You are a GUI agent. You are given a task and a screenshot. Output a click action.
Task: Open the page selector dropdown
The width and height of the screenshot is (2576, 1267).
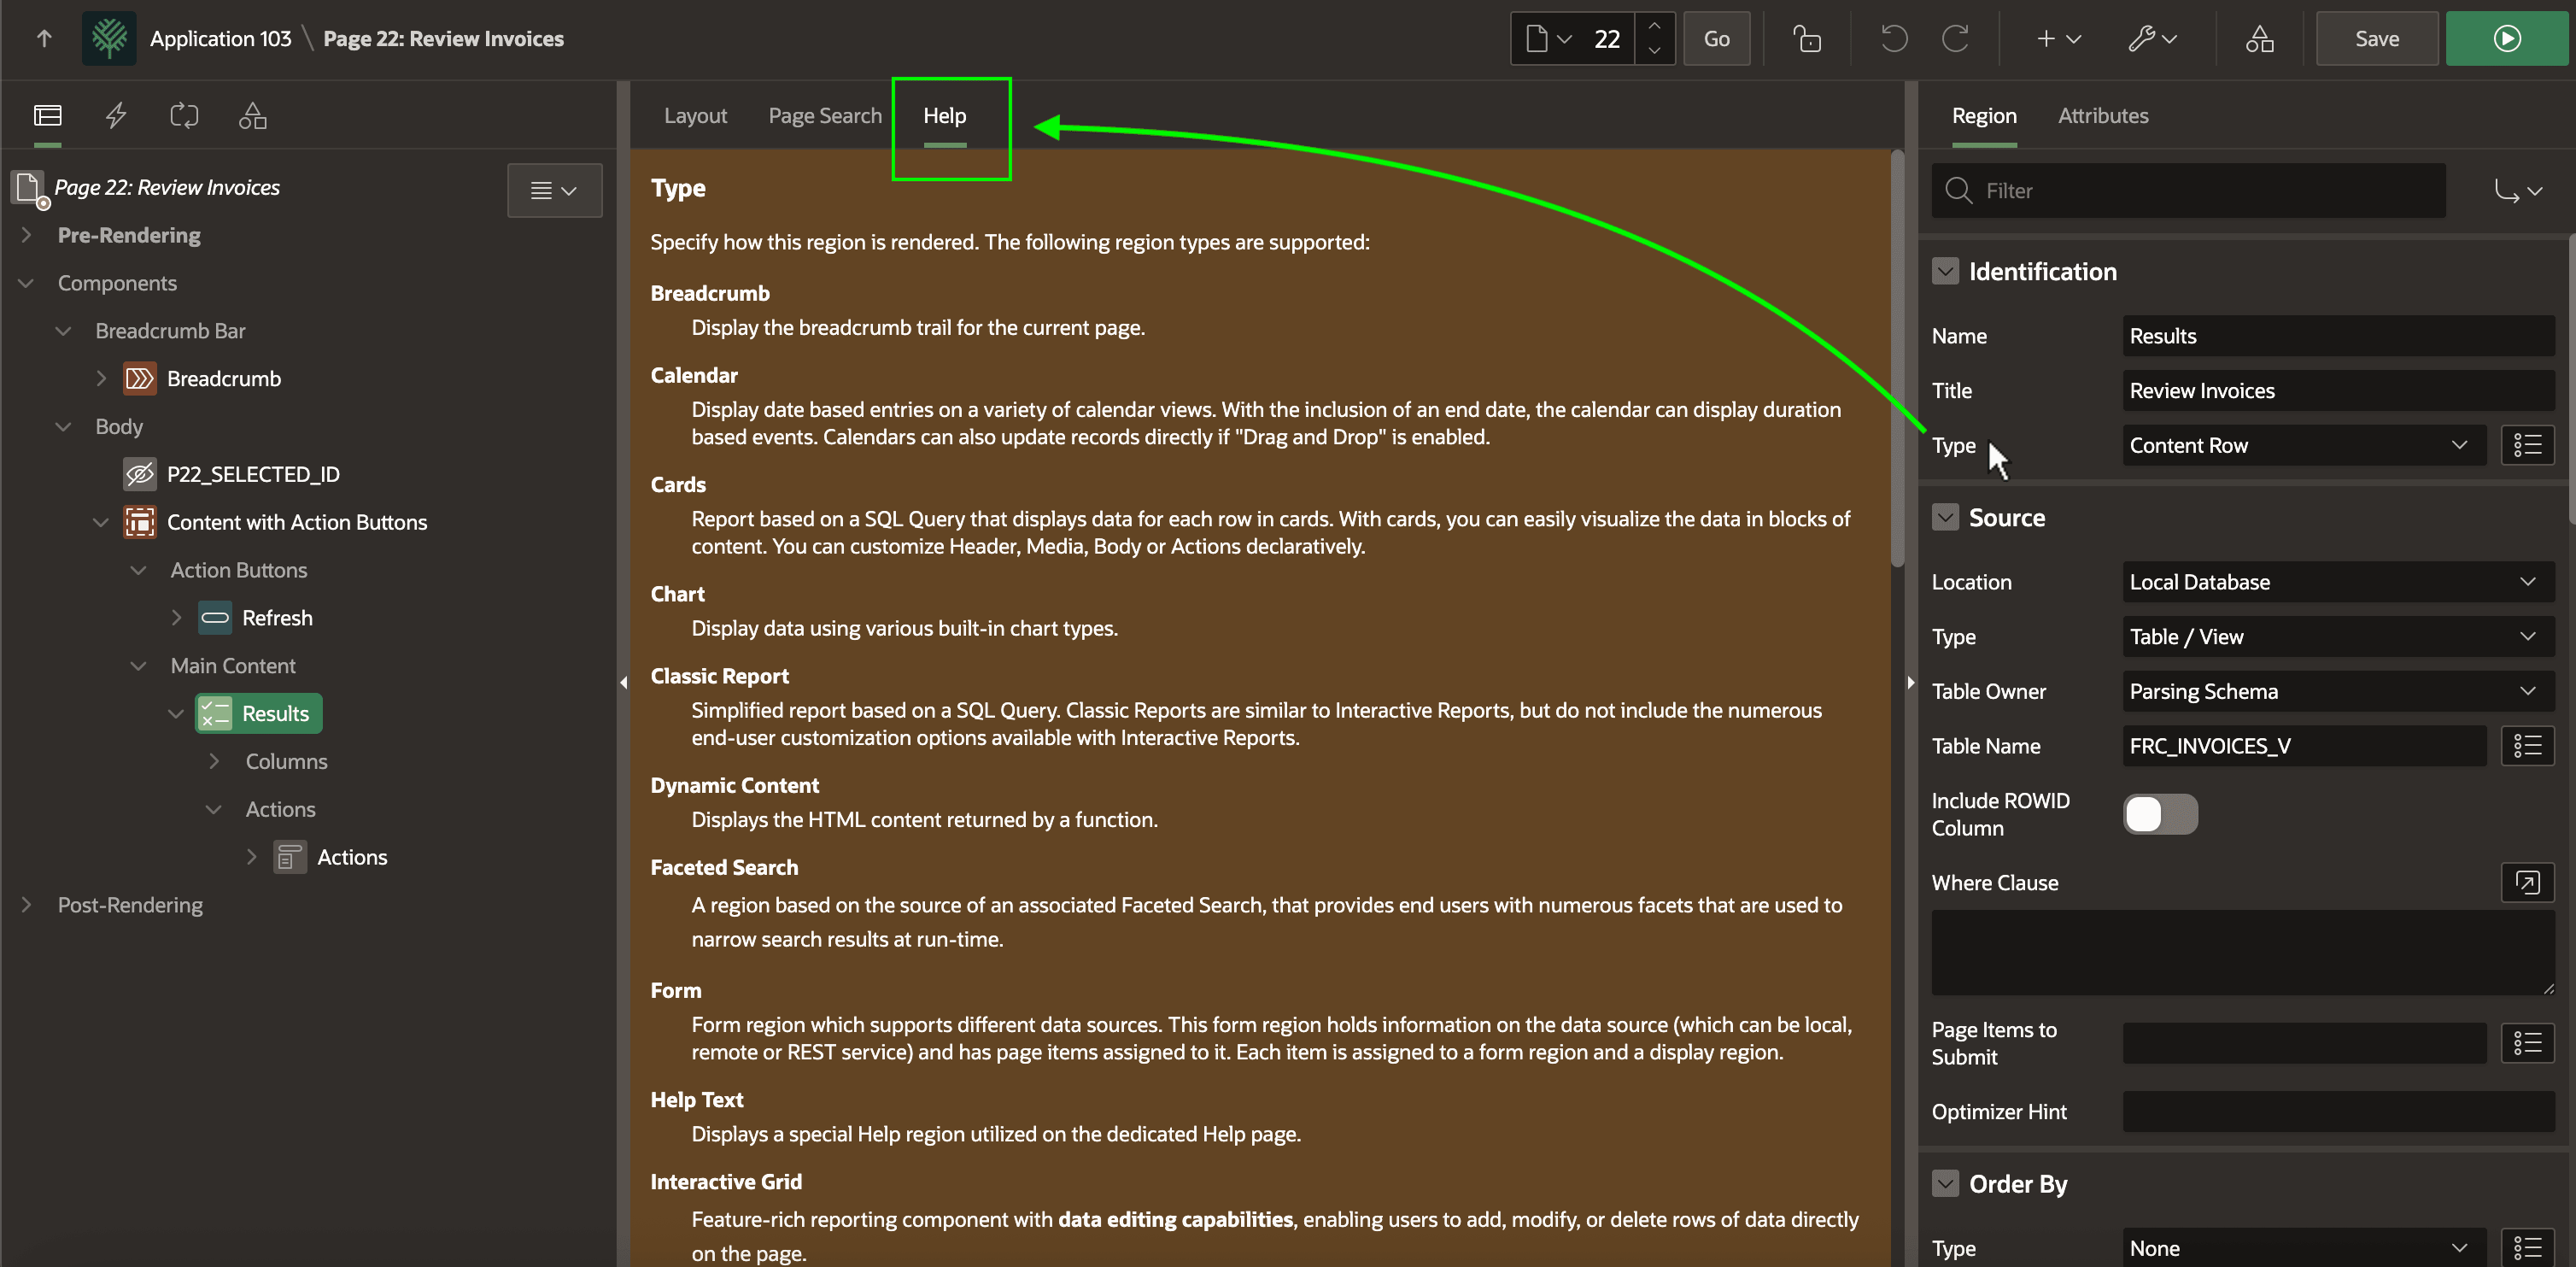(1548, 39)
